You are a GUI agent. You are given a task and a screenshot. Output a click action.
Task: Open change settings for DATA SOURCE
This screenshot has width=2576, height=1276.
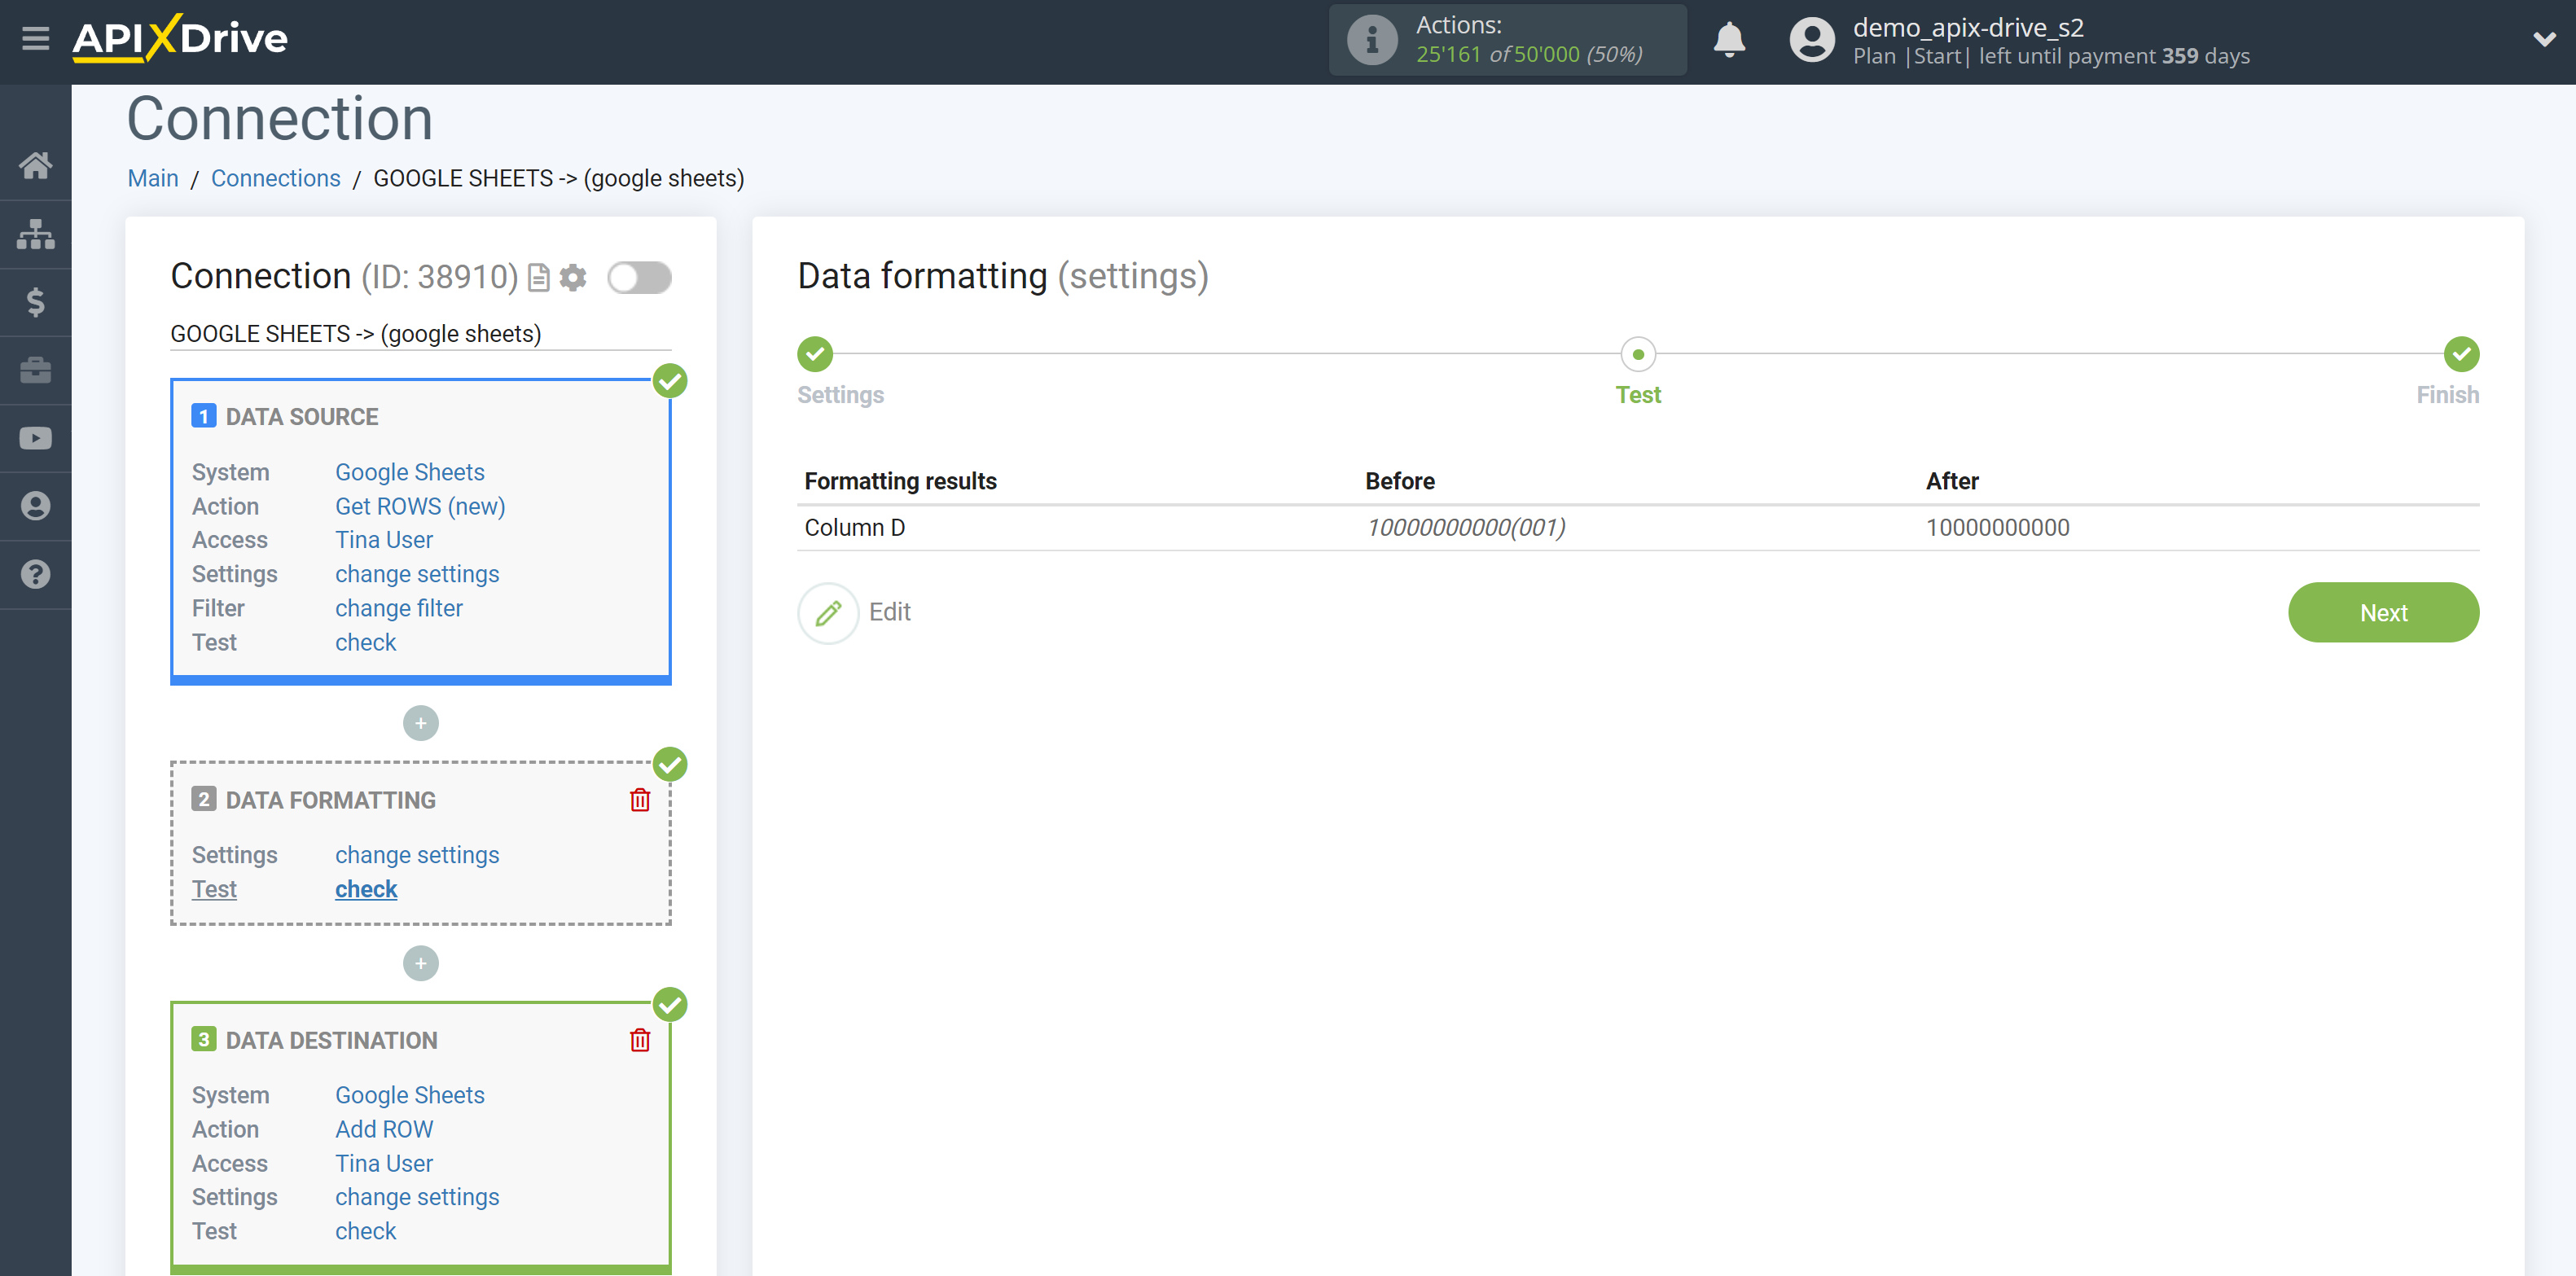pyautogui.click(x=415, y=573)
